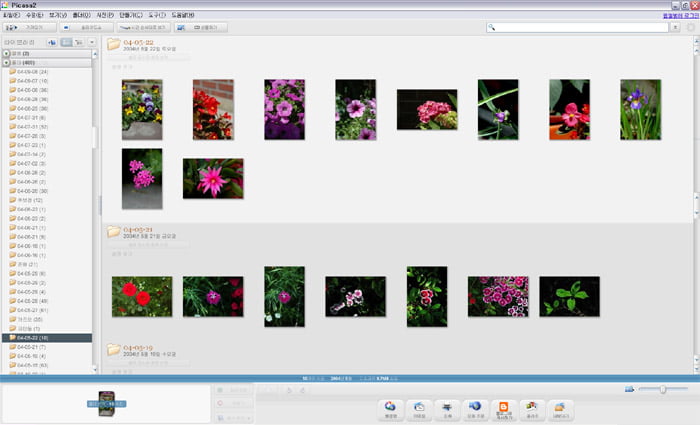Select the flat folder view icon above list

tap(66, 42)
